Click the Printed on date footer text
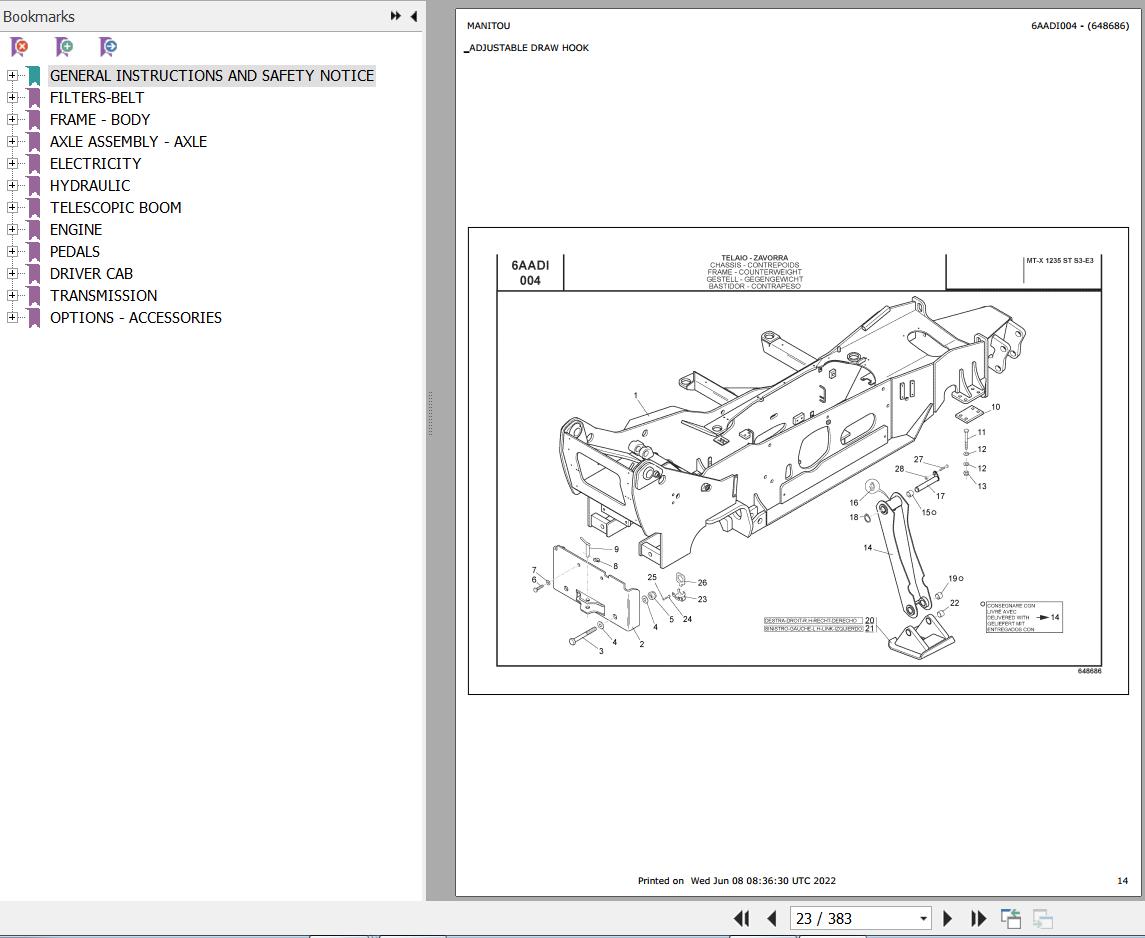Screen dimensions: 1145x938 tap(737, 880)
